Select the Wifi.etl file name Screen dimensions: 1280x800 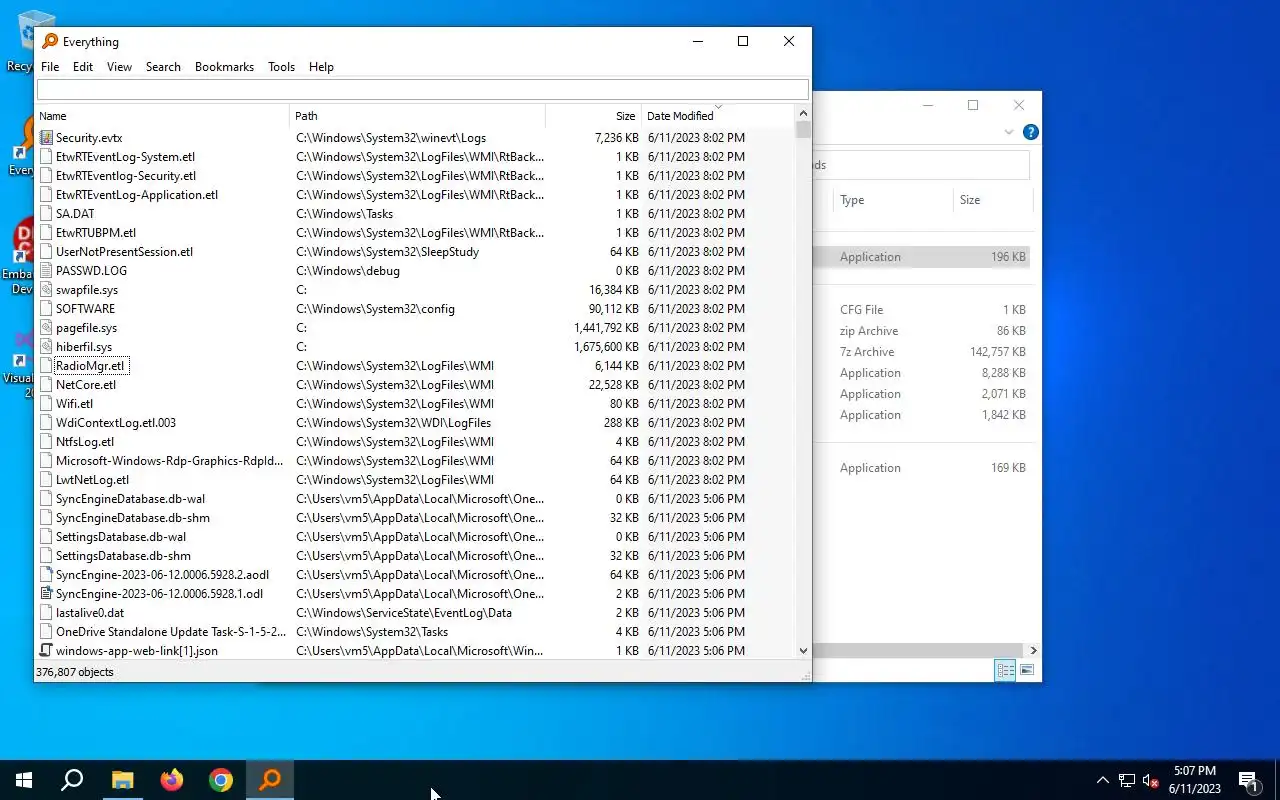pyautogui.click(x=74, y=404)
